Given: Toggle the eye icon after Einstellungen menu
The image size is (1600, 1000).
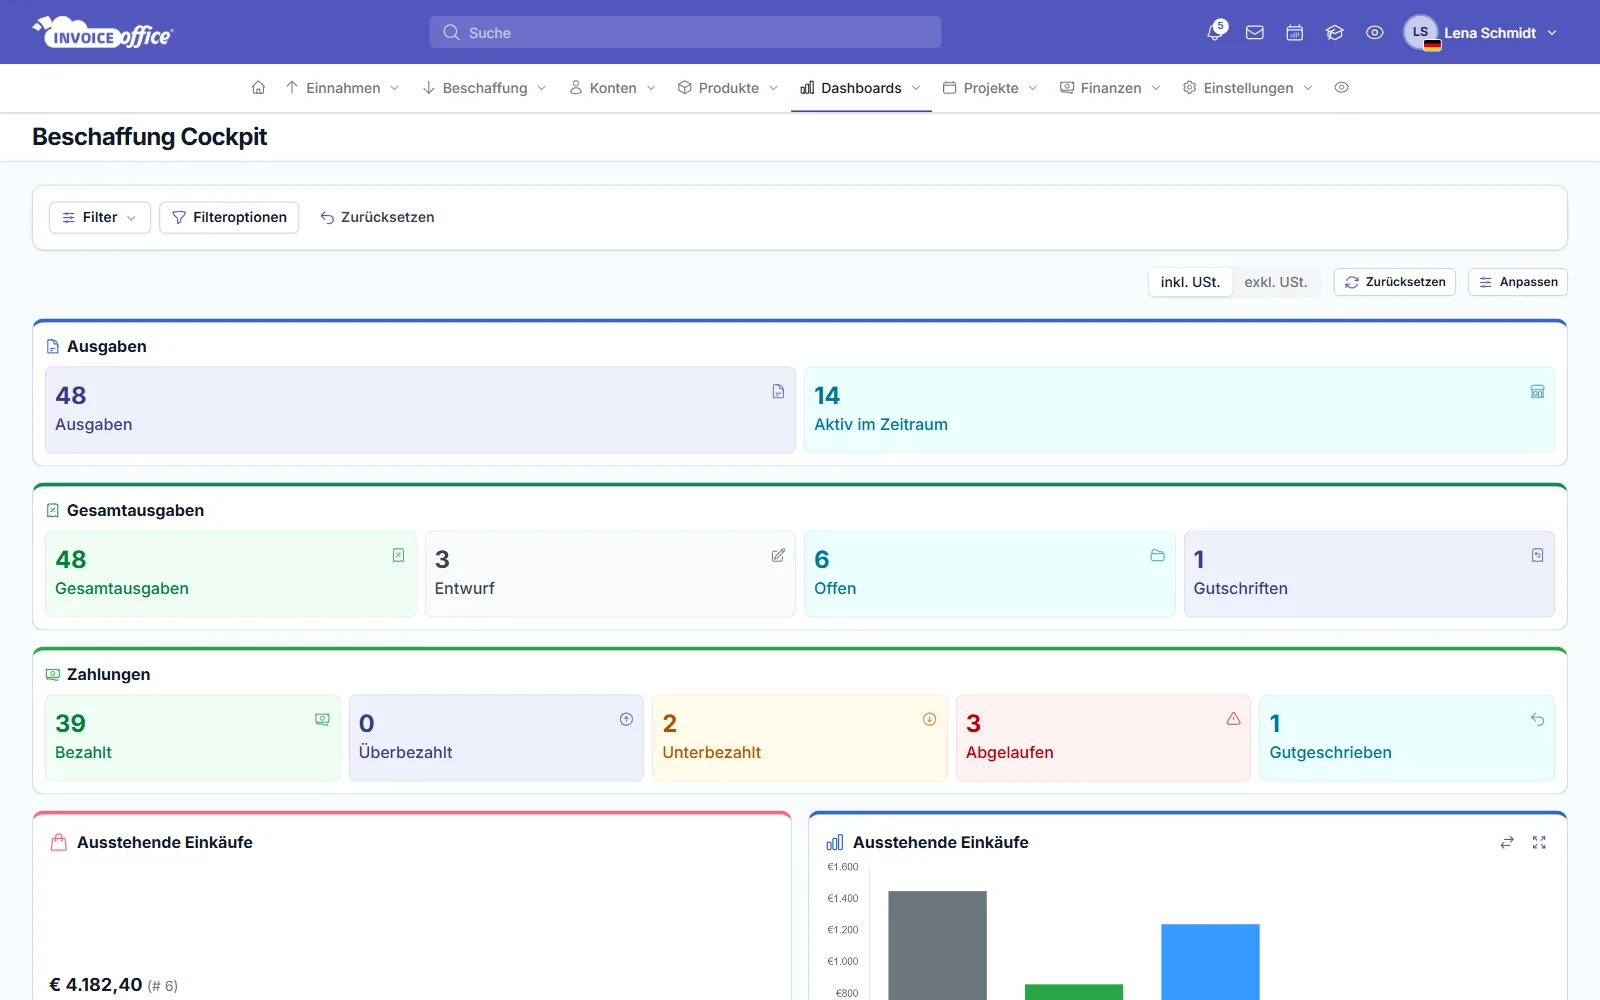Looking at the screenshot, I should coord(1342,88).
